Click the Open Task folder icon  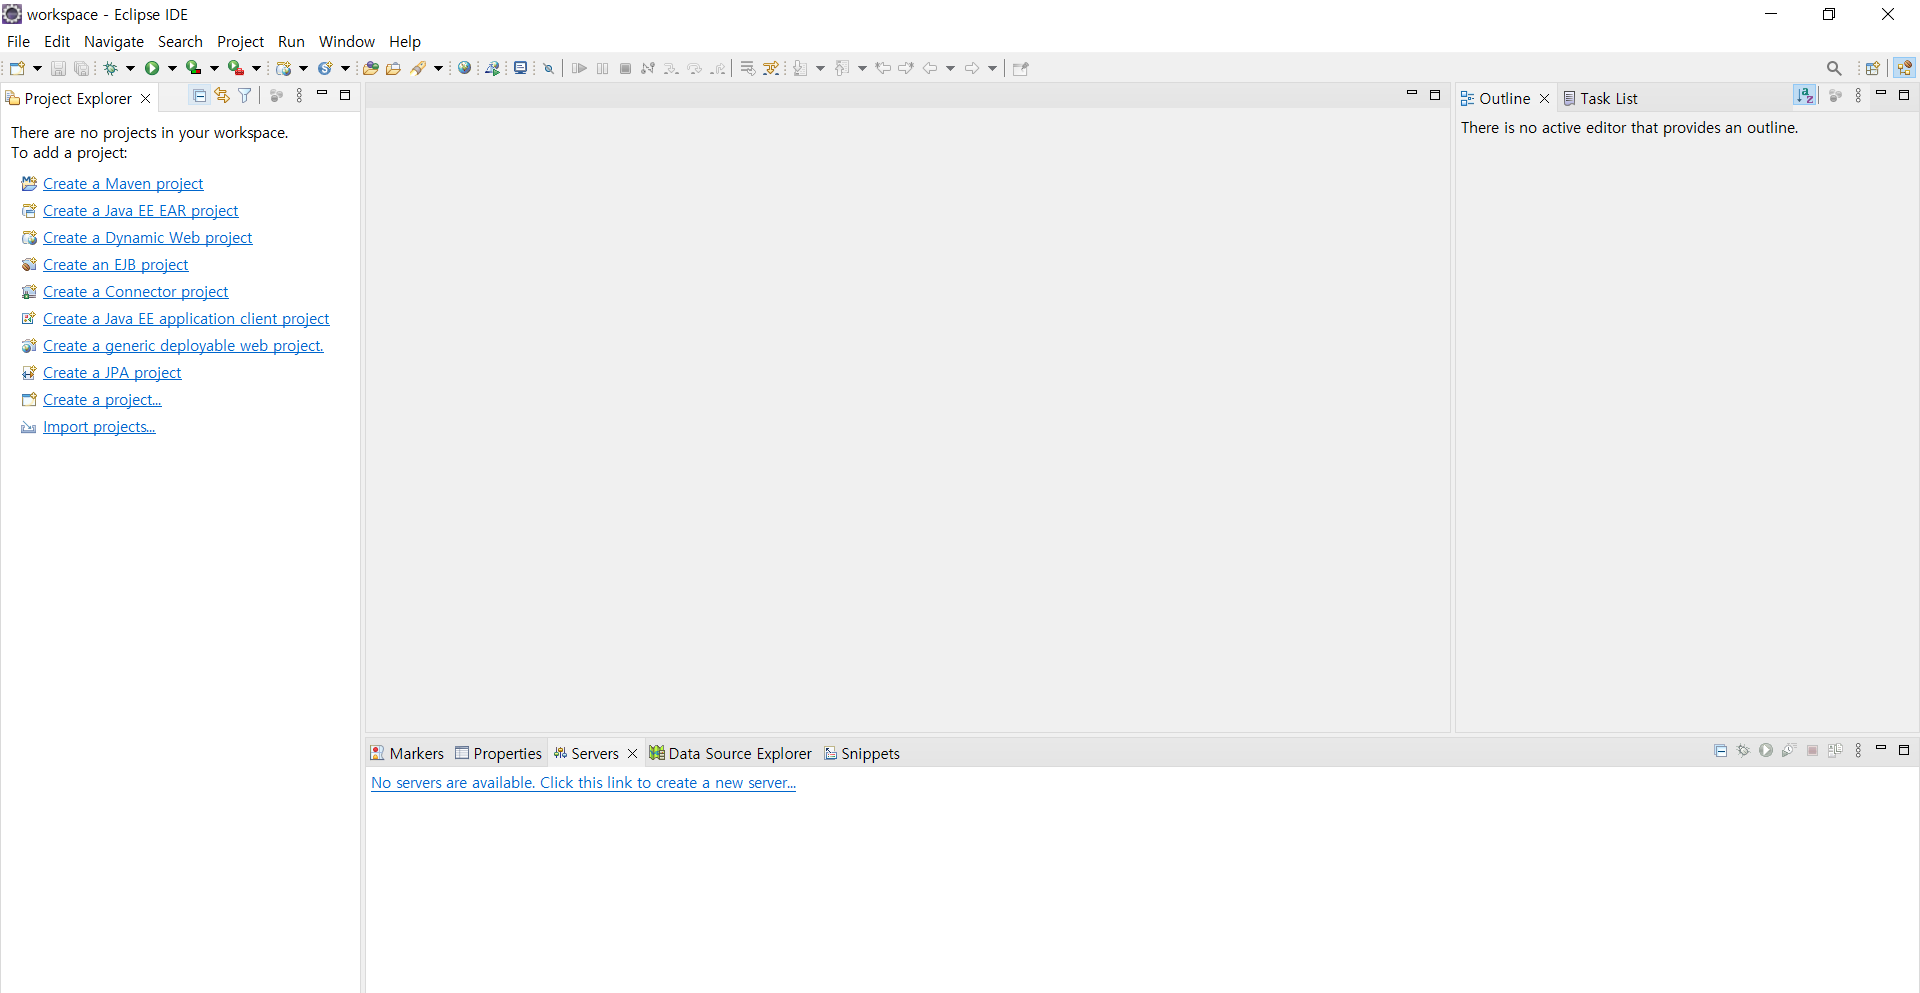pos(394,68)
